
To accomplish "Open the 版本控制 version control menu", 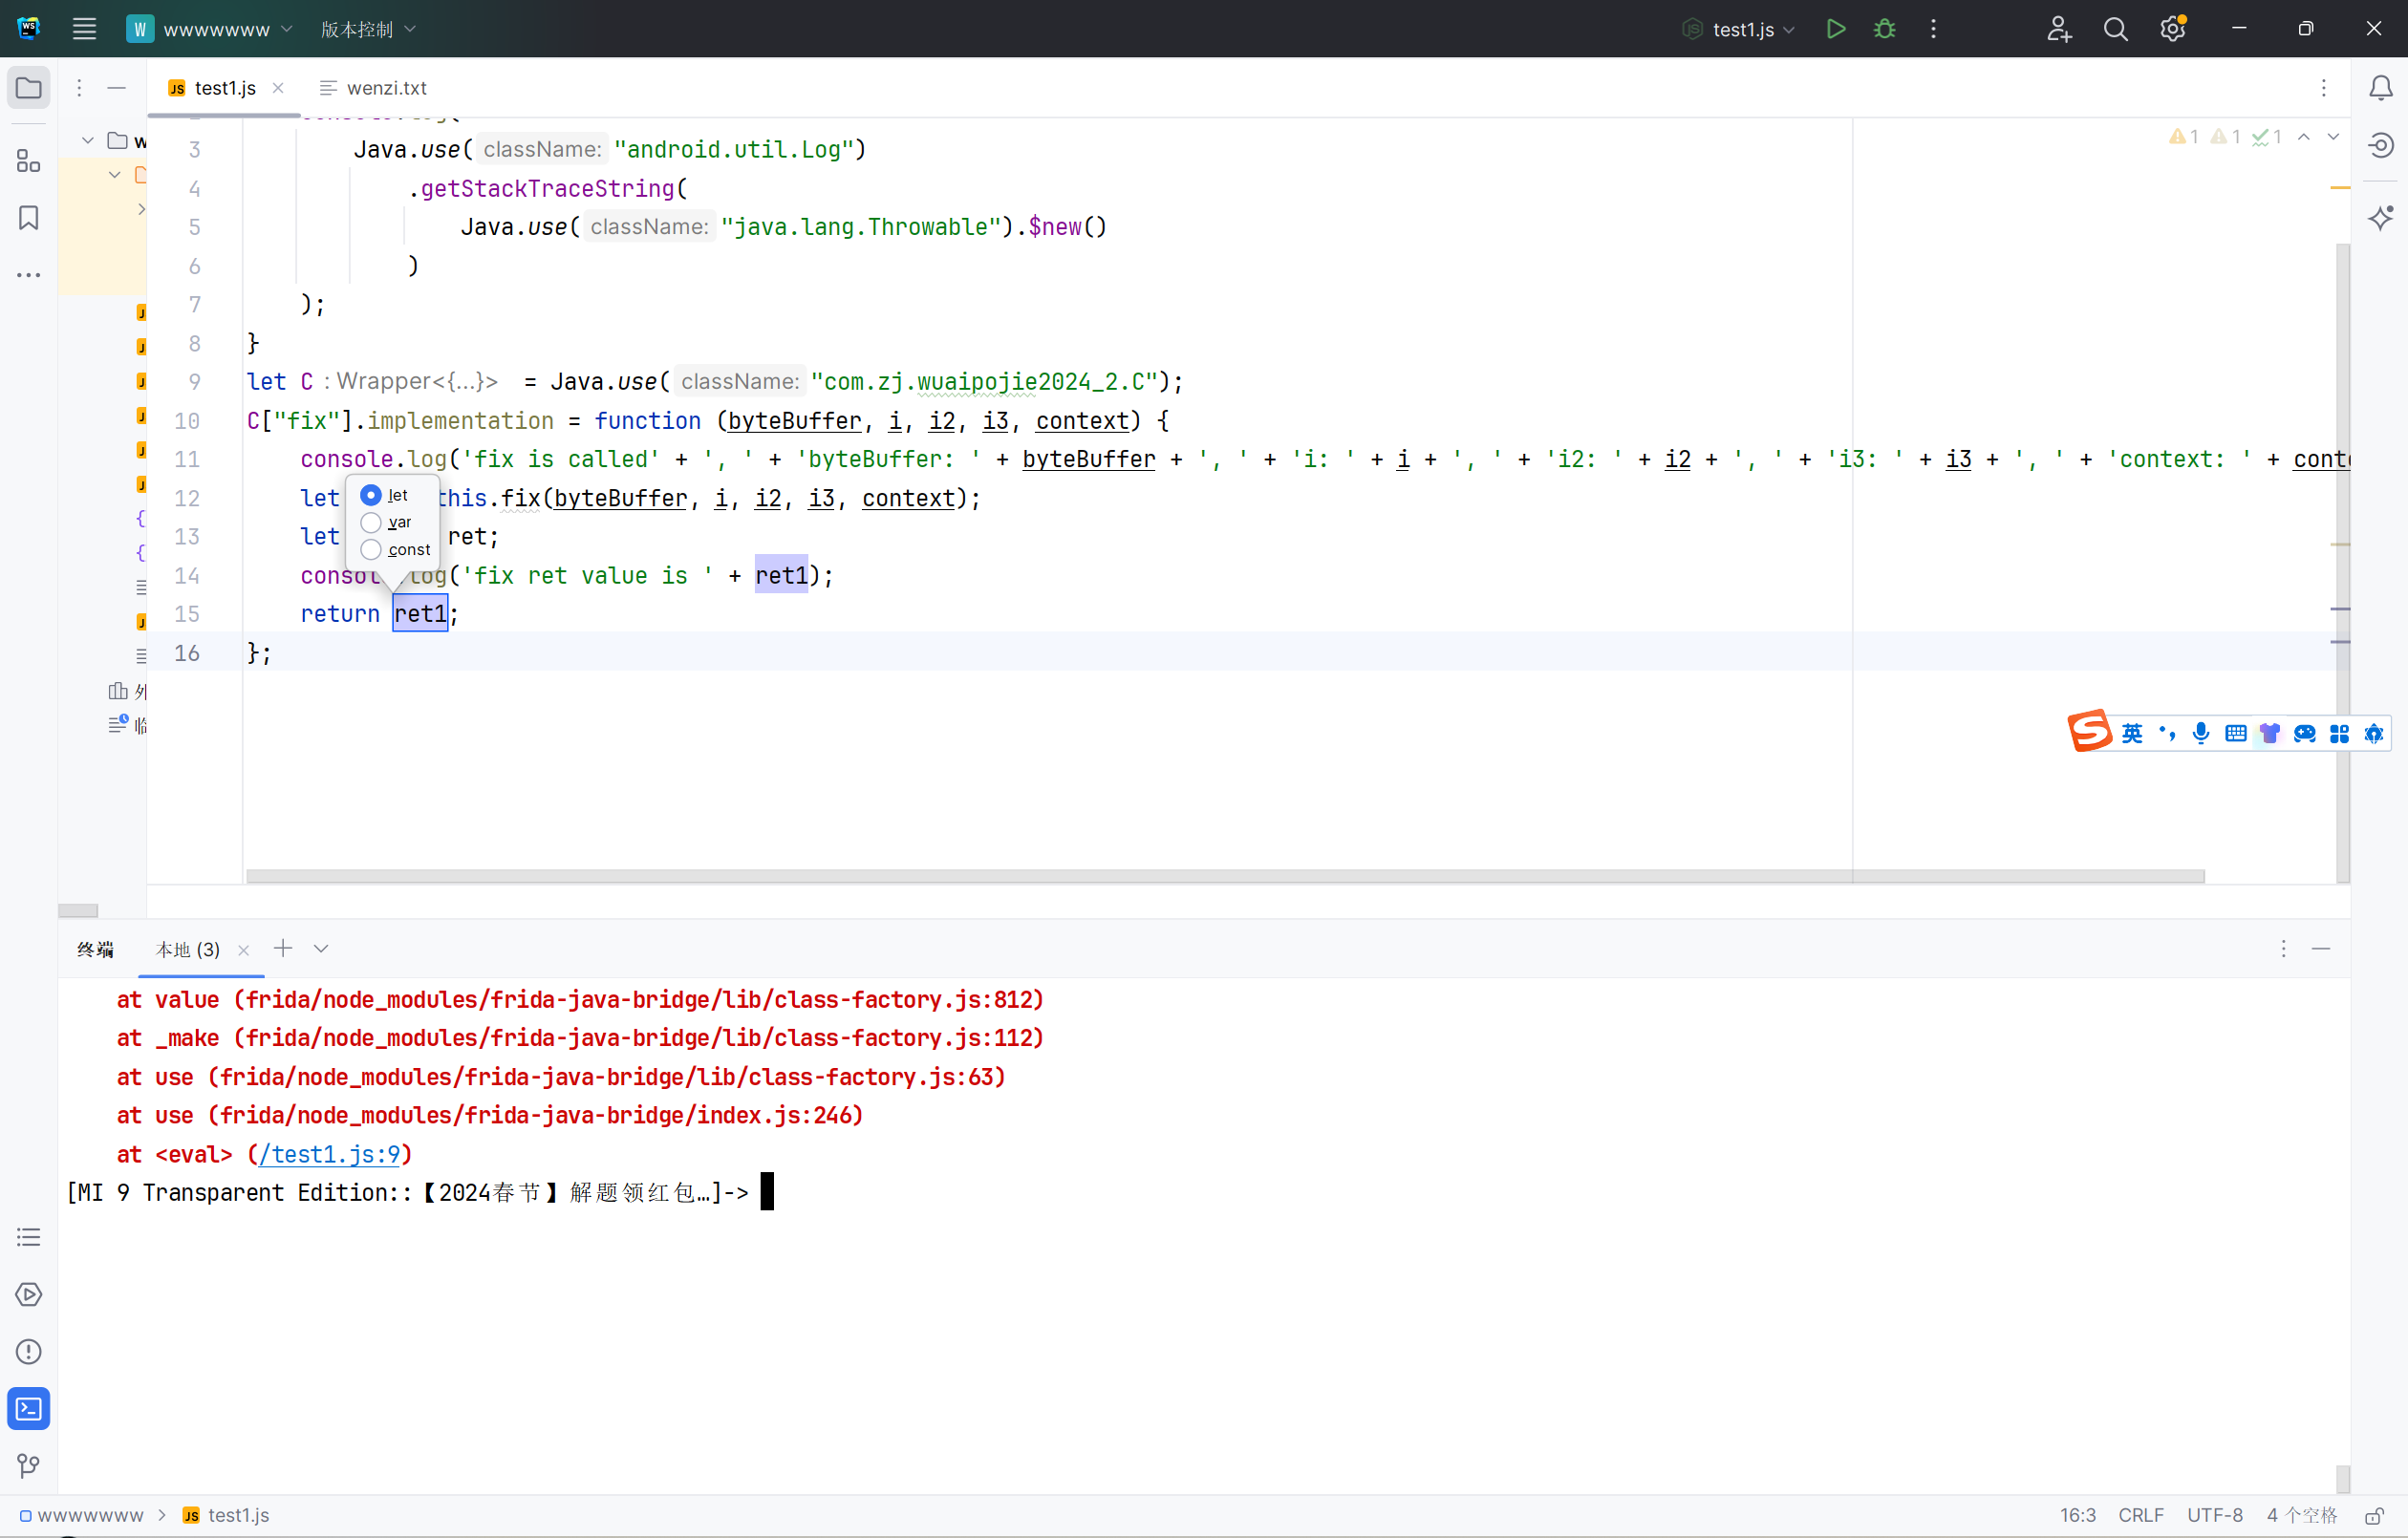I will click(x=367, y=29).
